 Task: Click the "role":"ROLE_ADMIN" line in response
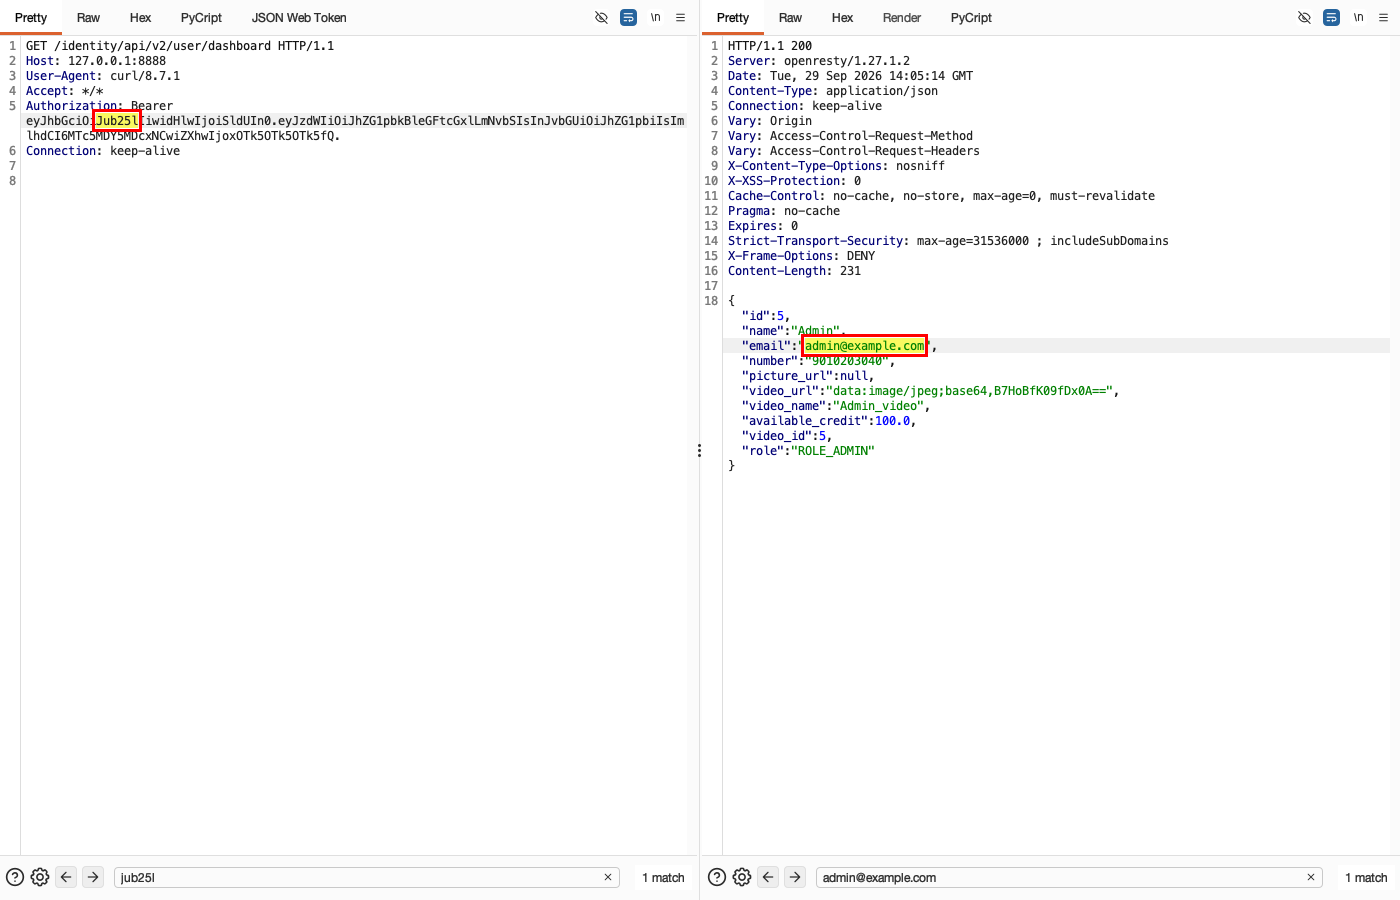pyautogui.click(x=808, y=451)
